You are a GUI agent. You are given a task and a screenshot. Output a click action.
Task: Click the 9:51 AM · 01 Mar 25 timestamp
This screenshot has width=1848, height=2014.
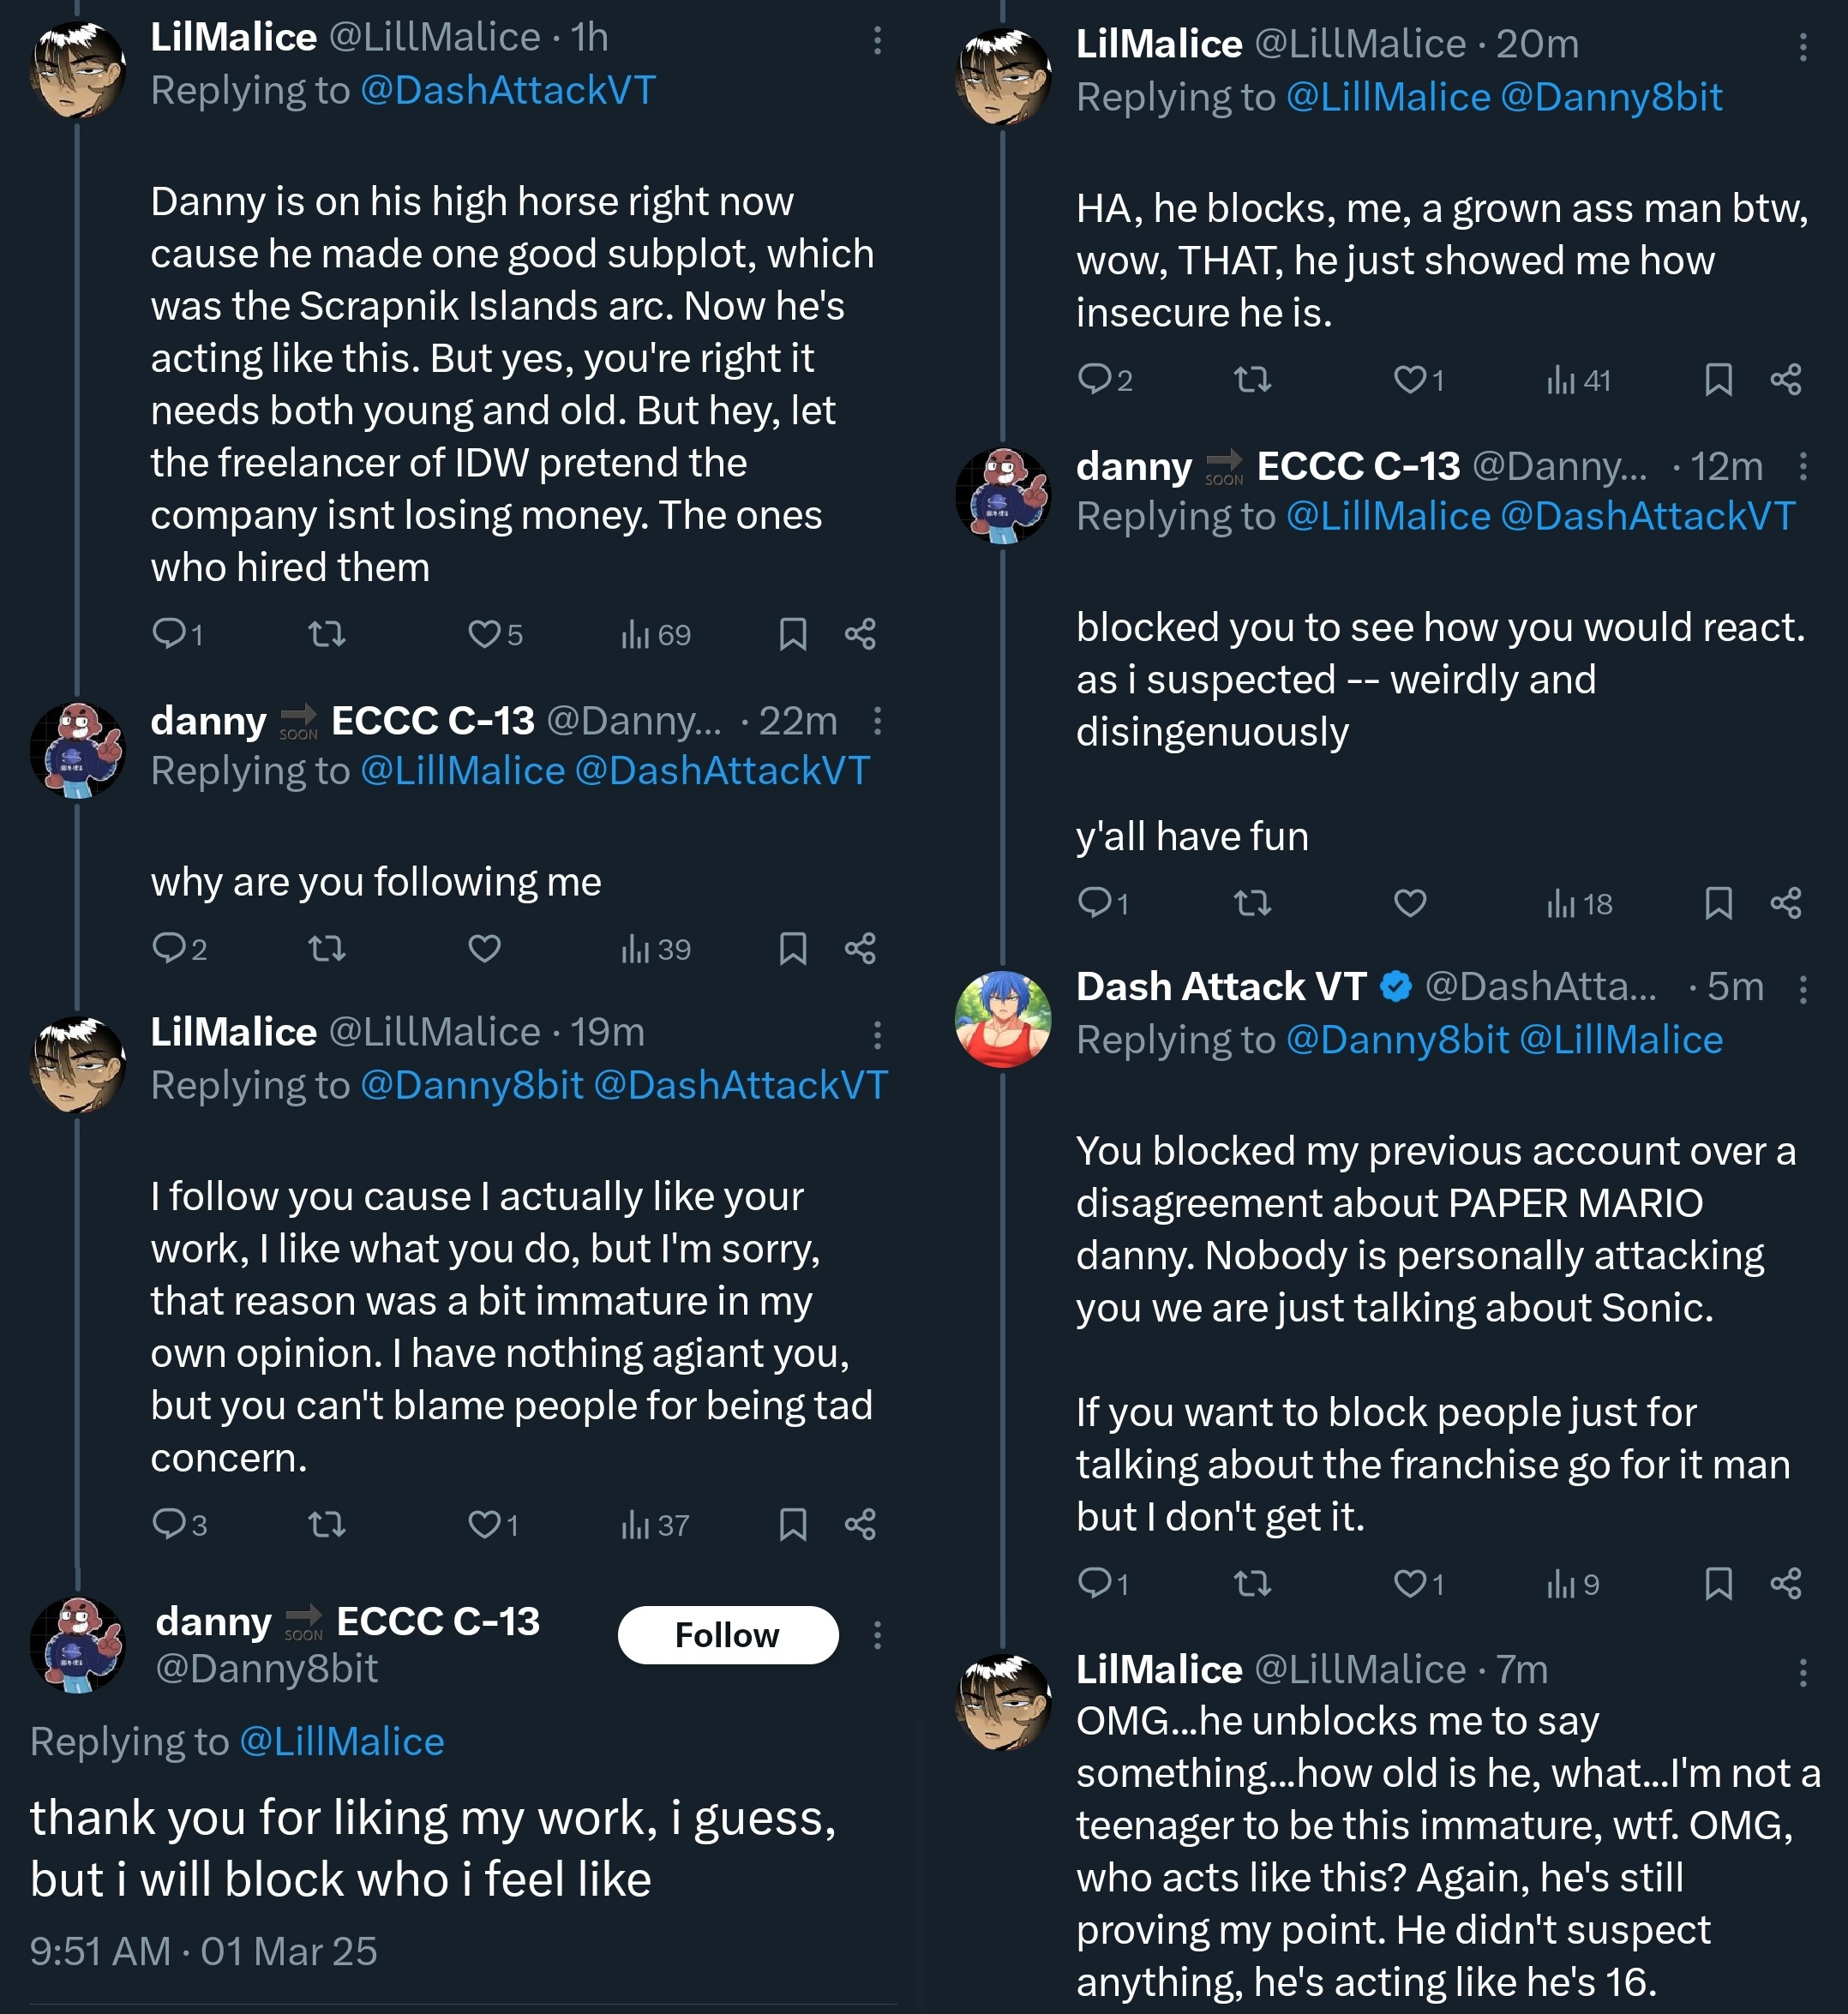[x=204, y=1951]
